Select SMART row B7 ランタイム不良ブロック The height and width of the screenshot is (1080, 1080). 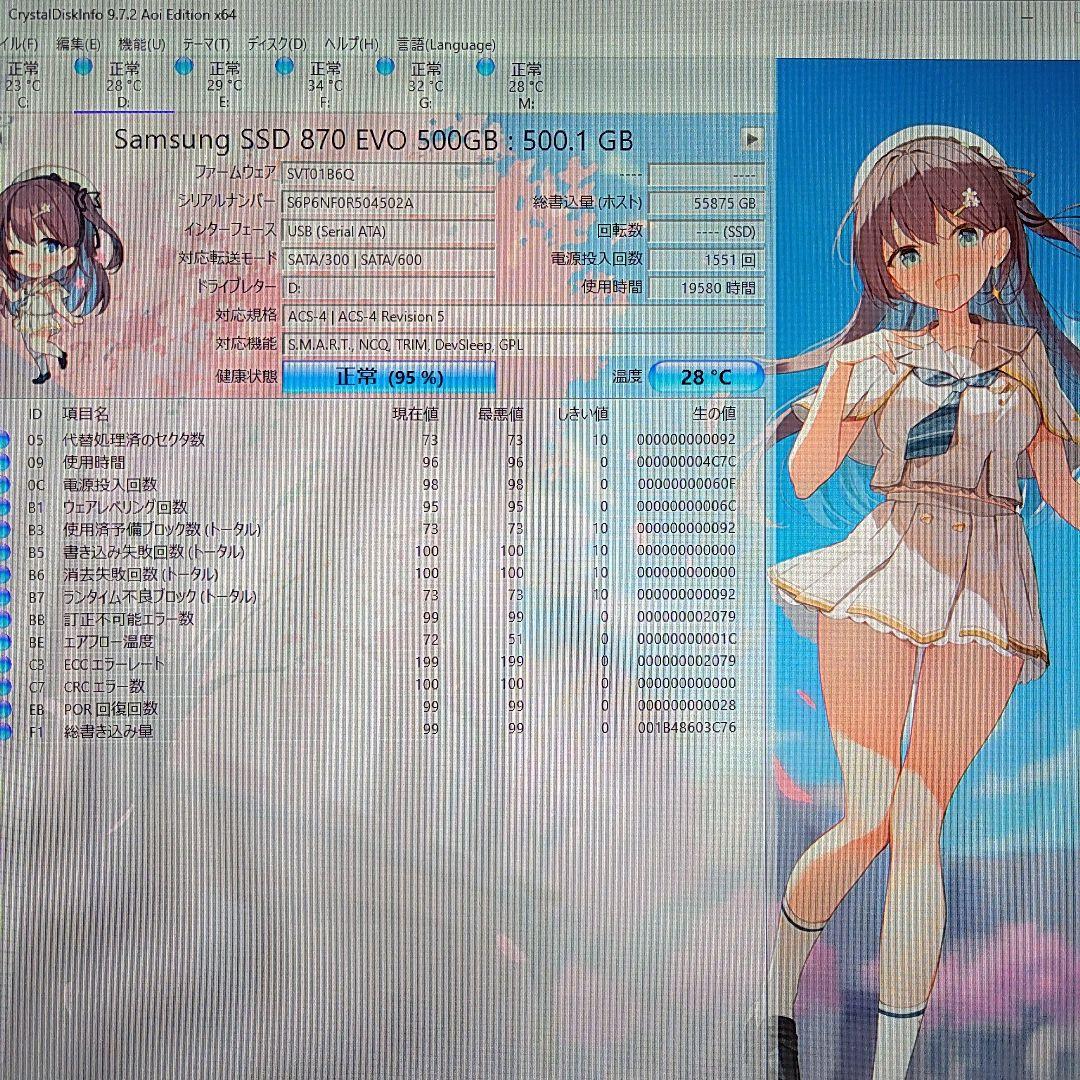[x=382, y=595]
